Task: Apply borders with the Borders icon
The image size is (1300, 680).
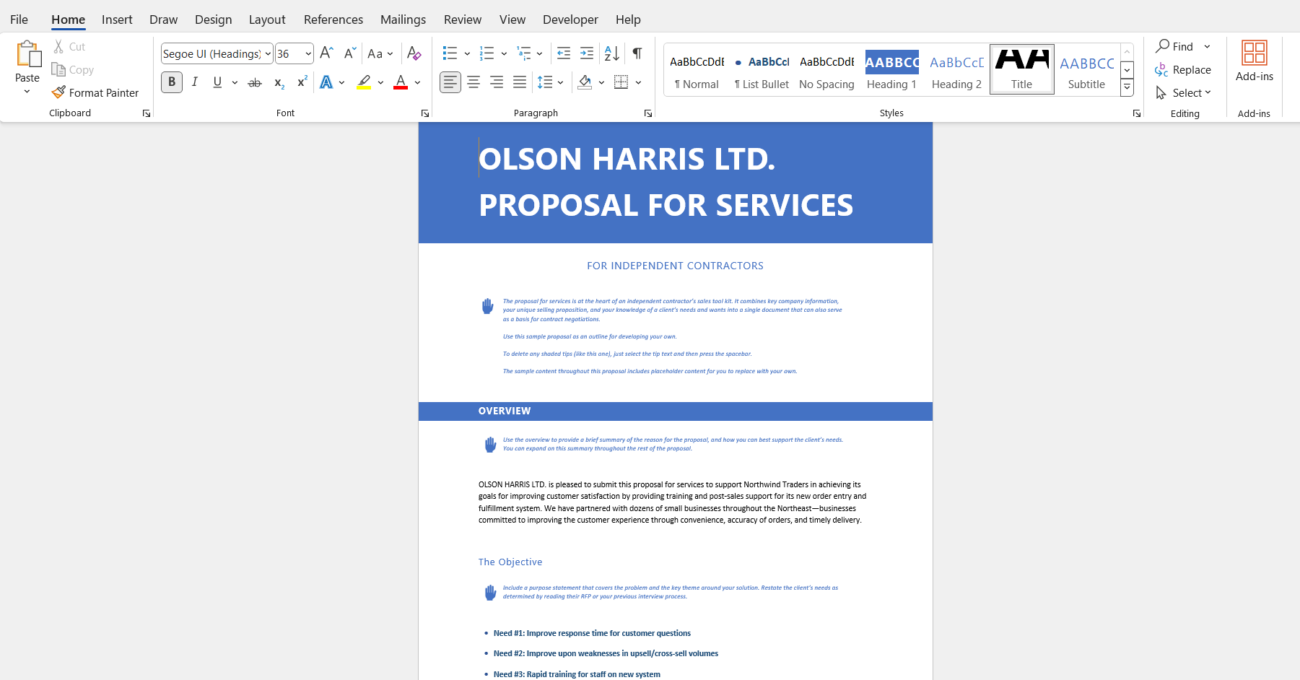Action: pos(621,83)
